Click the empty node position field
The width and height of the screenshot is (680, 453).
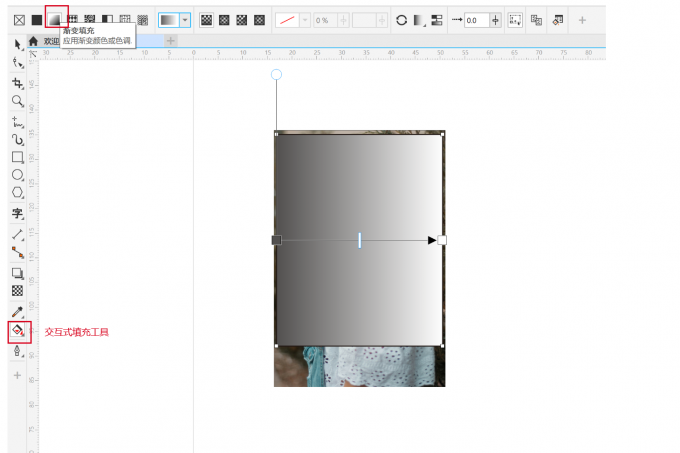(x=364, y=20)
